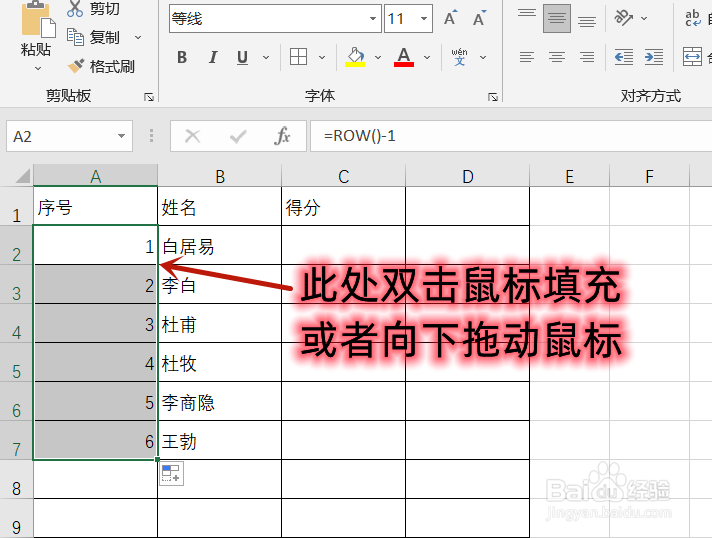Select column C header
The width and height of the screenshot is (712, 538).
[344, 176]
